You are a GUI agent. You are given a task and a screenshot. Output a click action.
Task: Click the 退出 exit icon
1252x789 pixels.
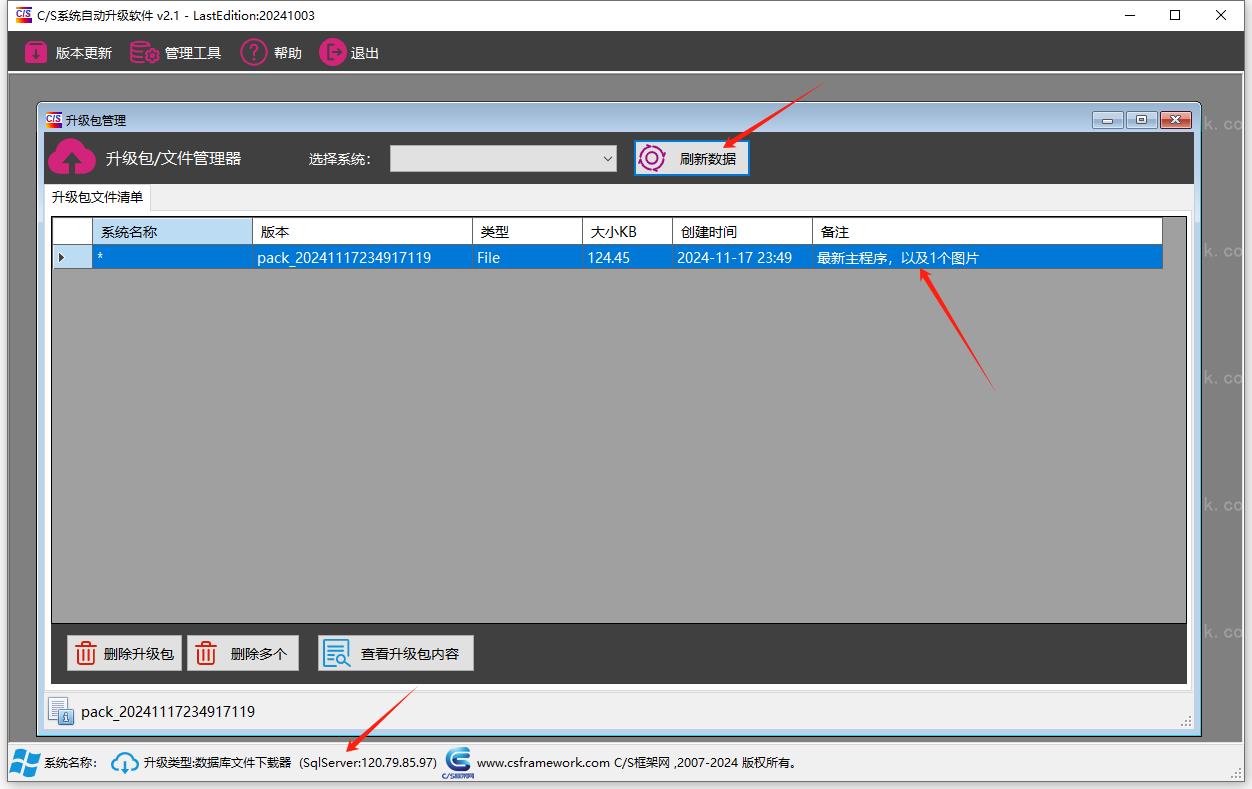(332, 53)
